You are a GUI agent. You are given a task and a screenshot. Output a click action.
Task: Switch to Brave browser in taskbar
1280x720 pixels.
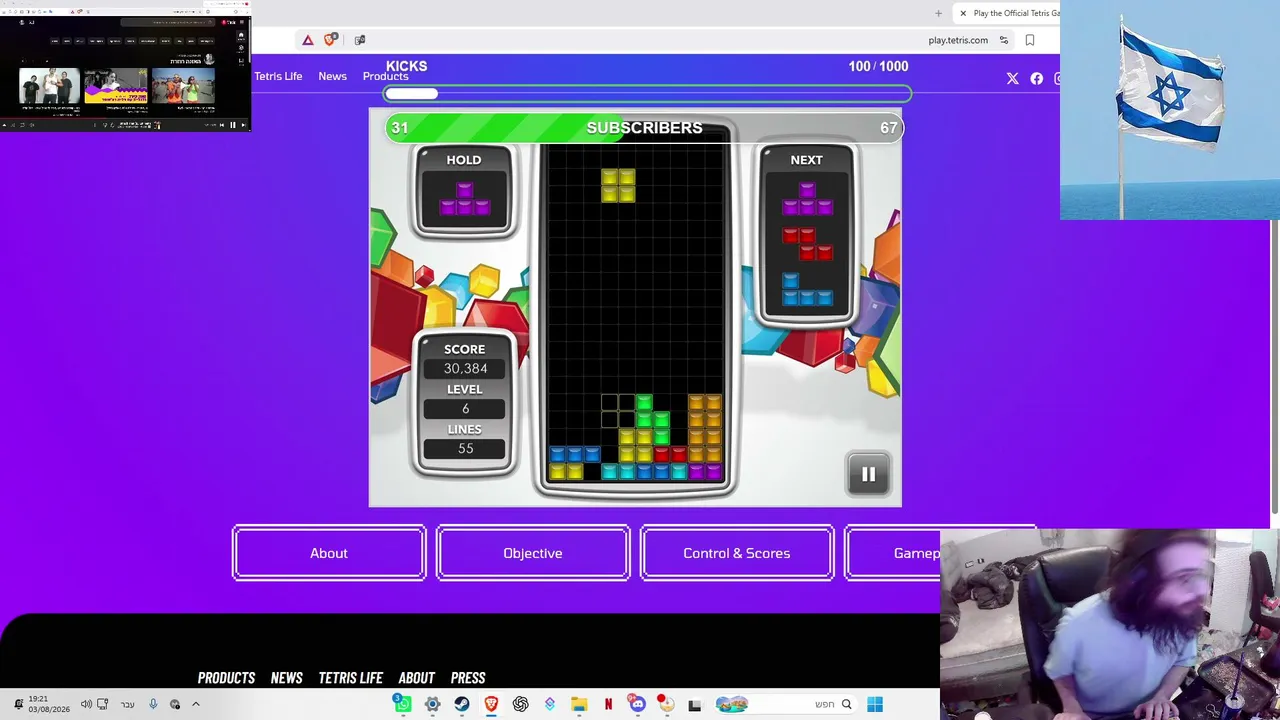click(x=491, y=704)
